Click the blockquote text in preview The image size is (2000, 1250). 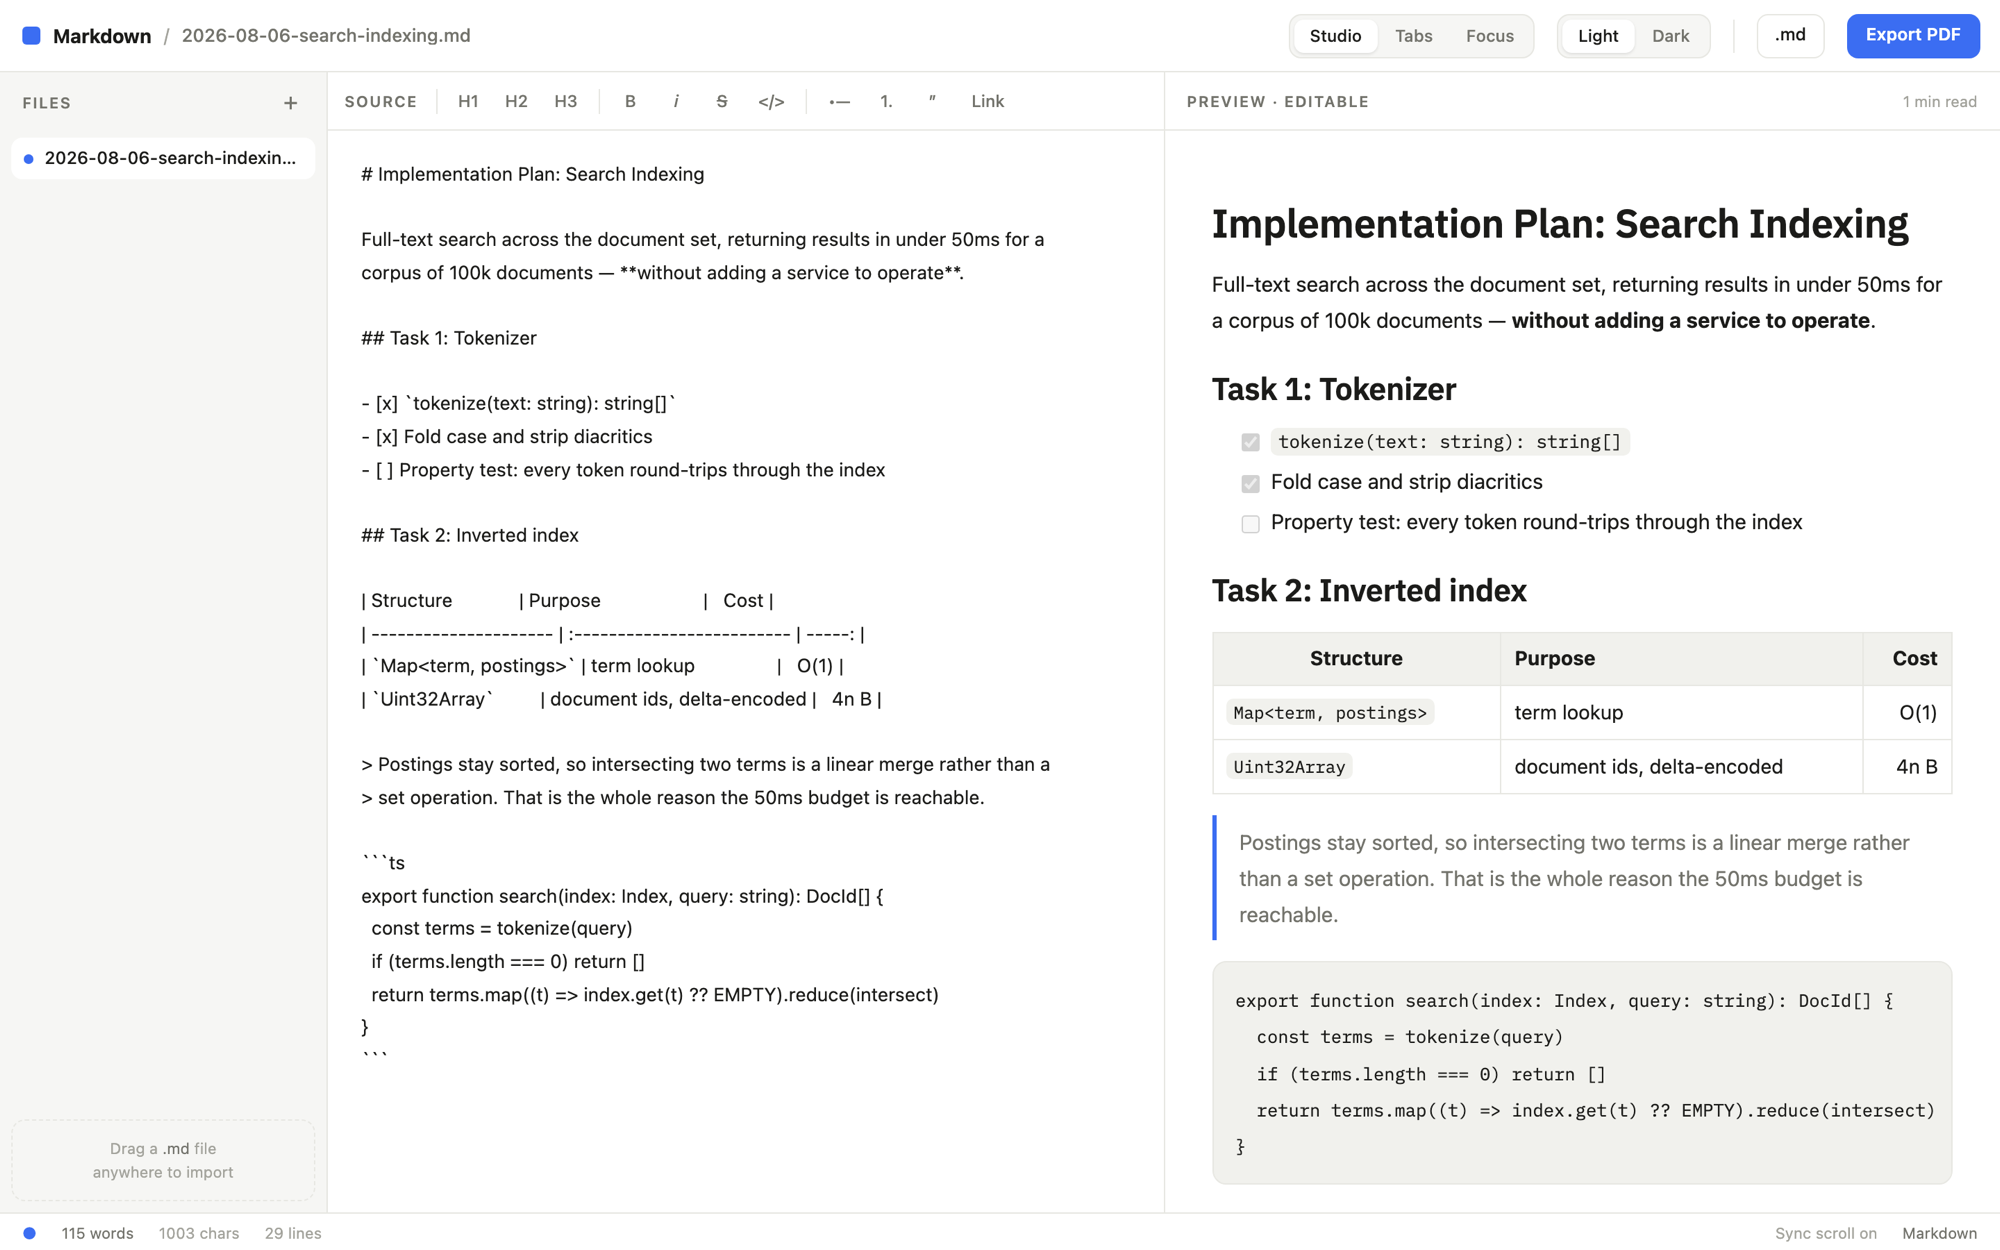click(1574, 879)
